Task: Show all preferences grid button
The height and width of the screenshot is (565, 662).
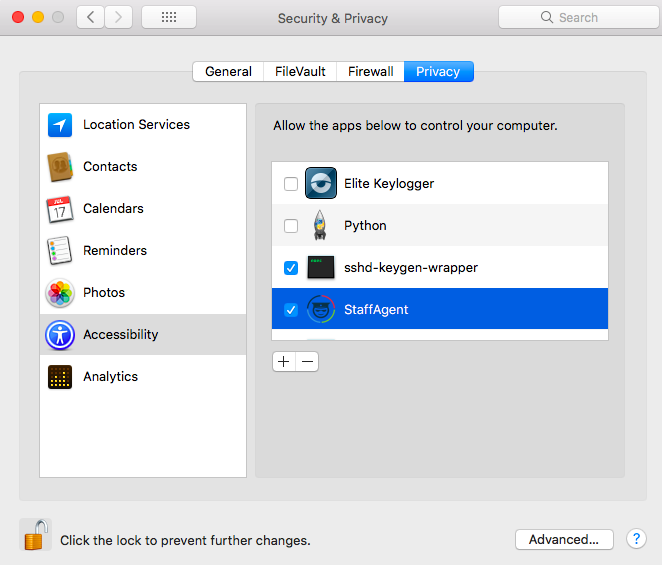Action: click(169, 17)
